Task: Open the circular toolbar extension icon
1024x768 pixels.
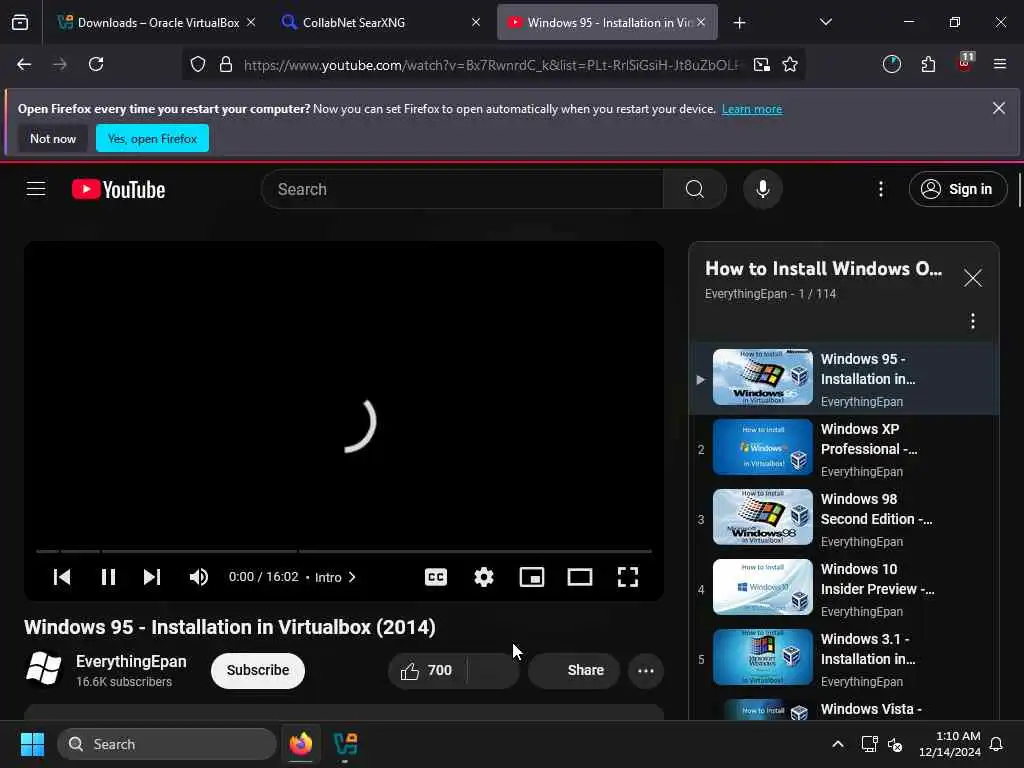Action: point(891,64)
